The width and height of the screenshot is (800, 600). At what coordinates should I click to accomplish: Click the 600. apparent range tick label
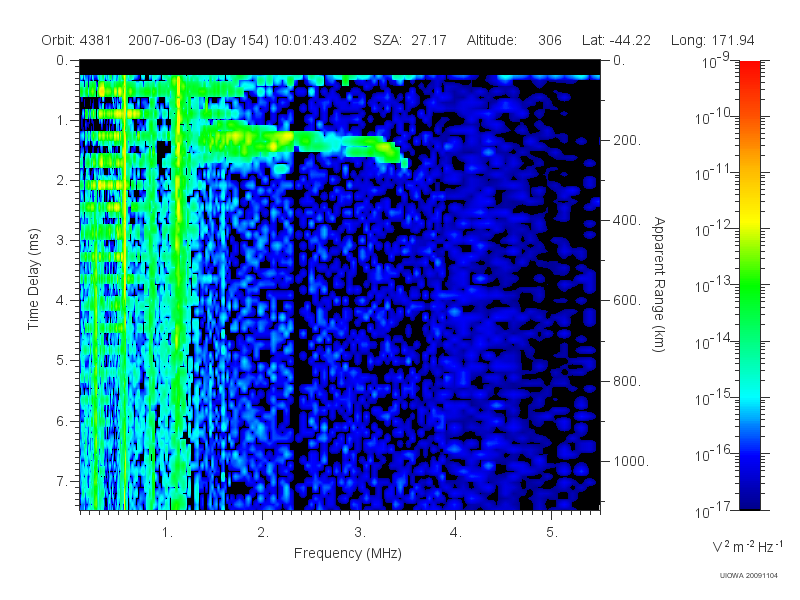coord(627,301)
